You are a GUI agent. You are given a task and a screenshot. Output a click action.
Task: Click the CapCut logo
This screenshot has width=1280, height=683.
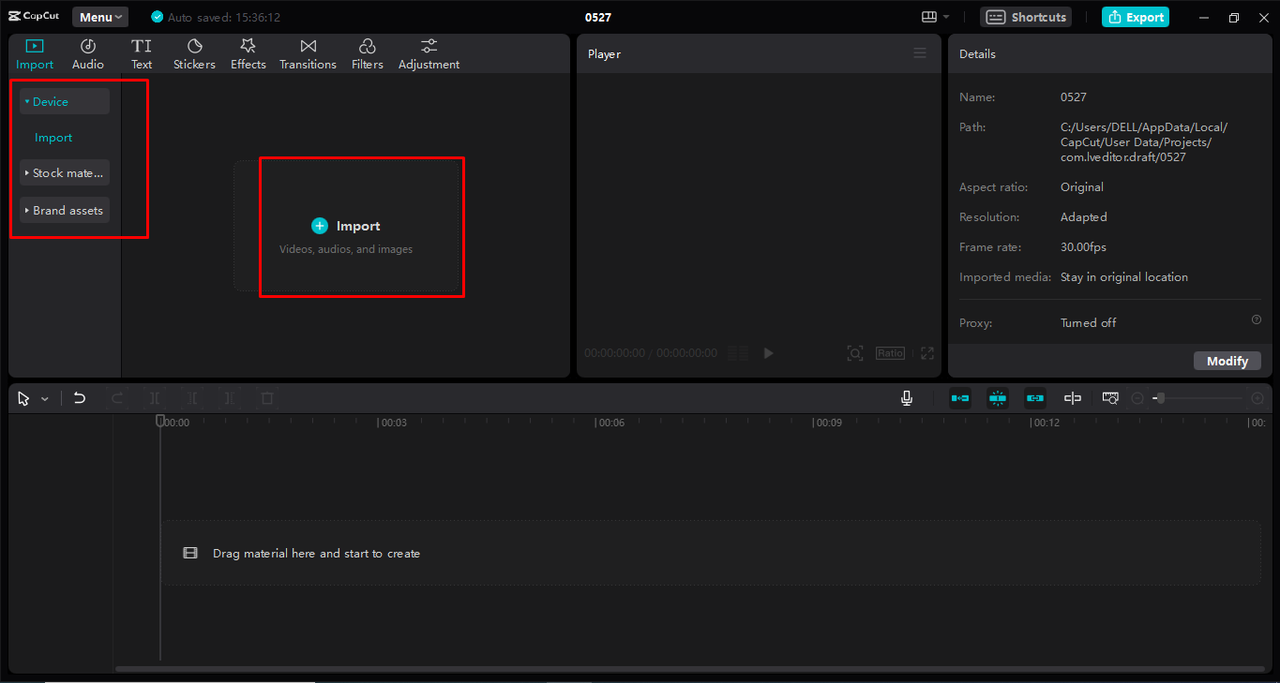[34, 17]
